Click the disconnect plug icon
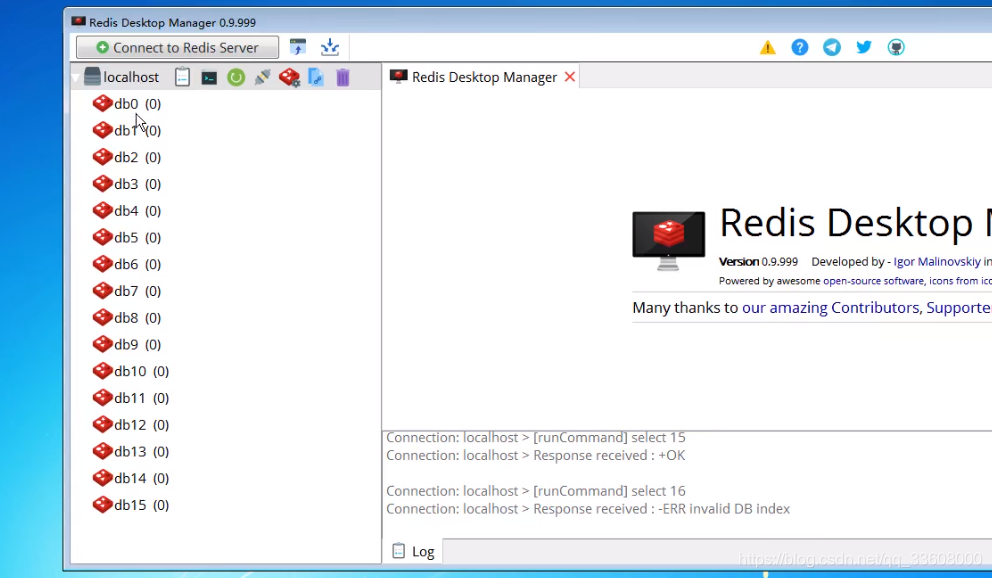Screen dimensions: 992x578 263,77
